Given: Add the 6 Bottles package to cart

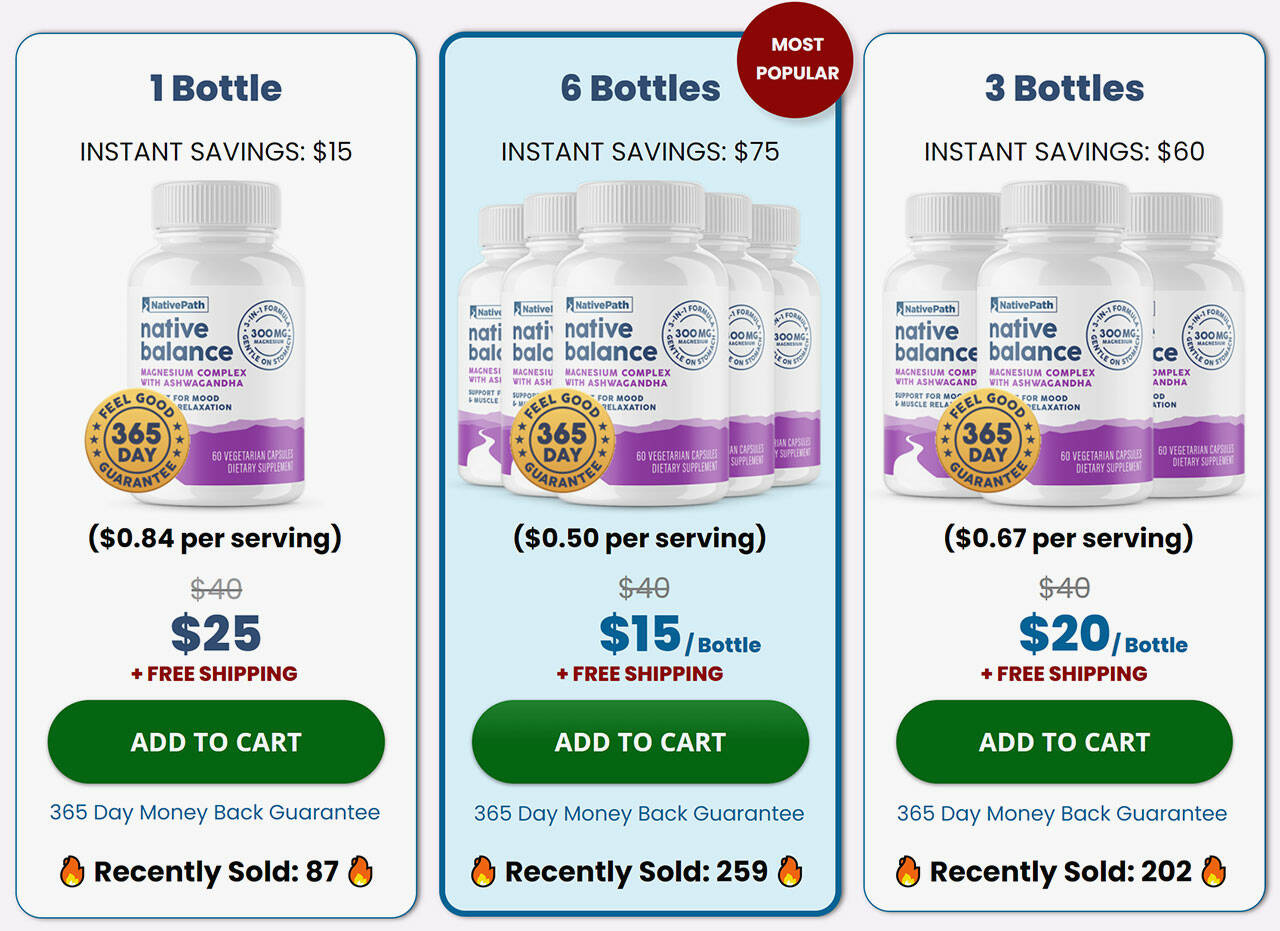Looking at the screenshot, I should (640, 742).
